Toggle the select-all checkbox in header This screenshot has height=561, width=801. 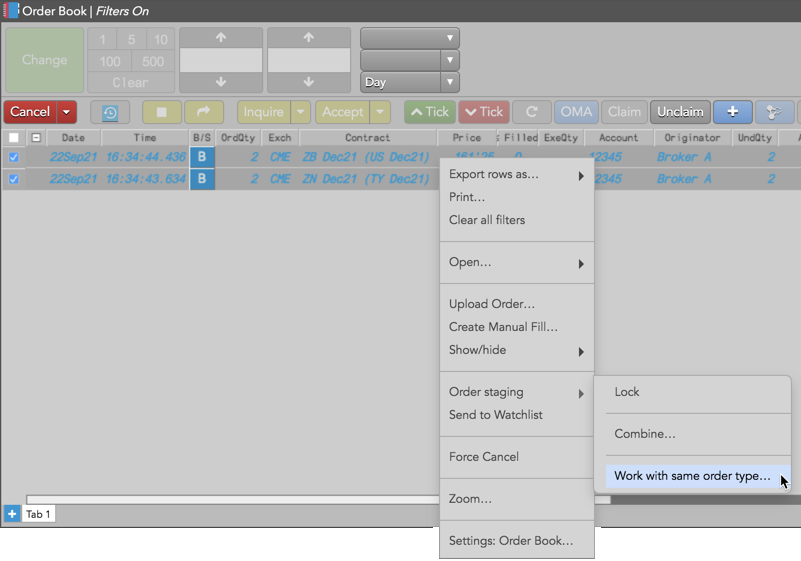pos(13,138)
